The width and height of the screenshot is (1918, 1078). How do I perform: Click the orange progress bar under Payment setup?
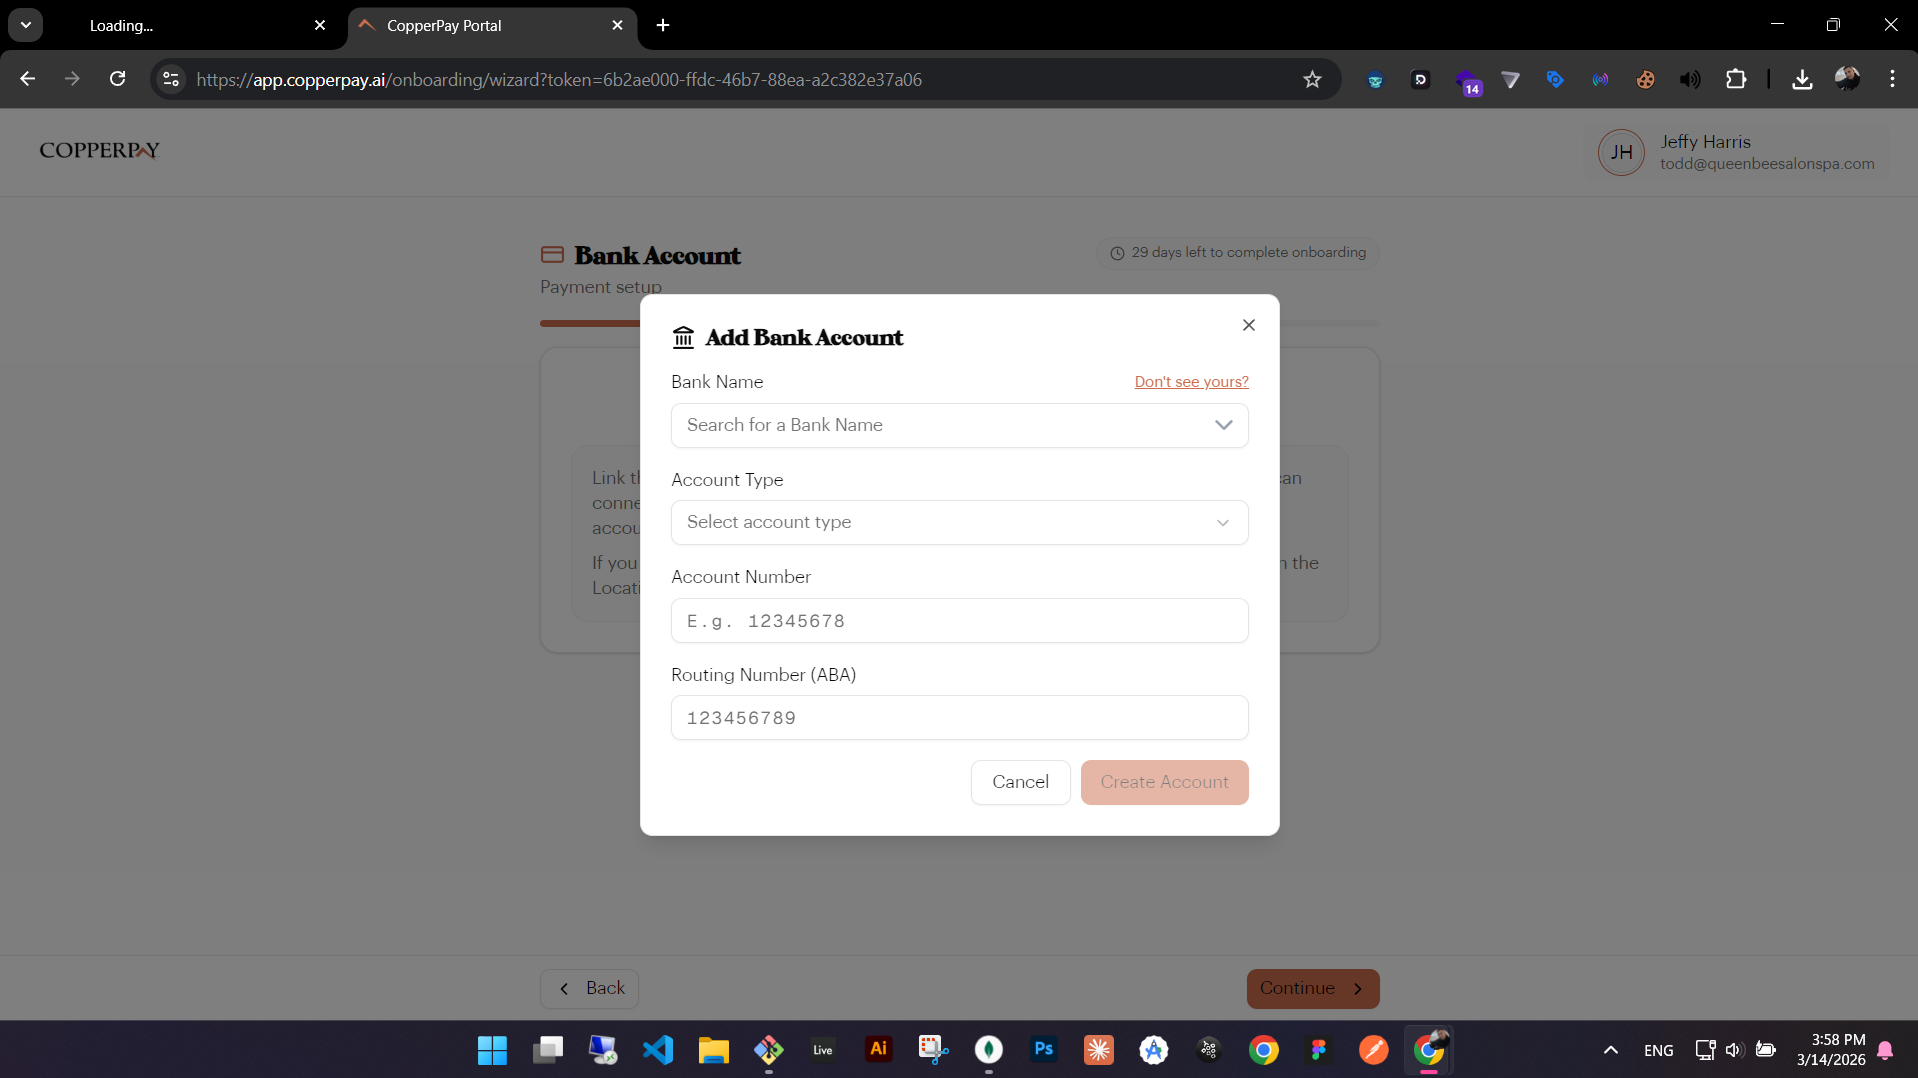588,323
